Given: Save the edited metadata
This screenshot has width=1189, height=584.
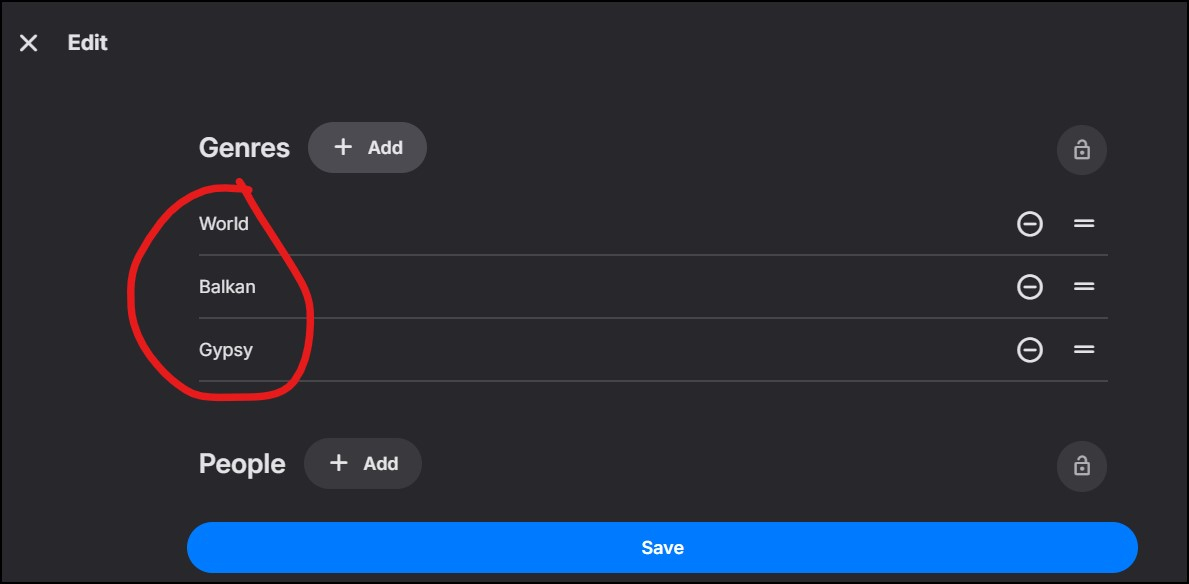Looking at the screenshot, I should (662, 548).
